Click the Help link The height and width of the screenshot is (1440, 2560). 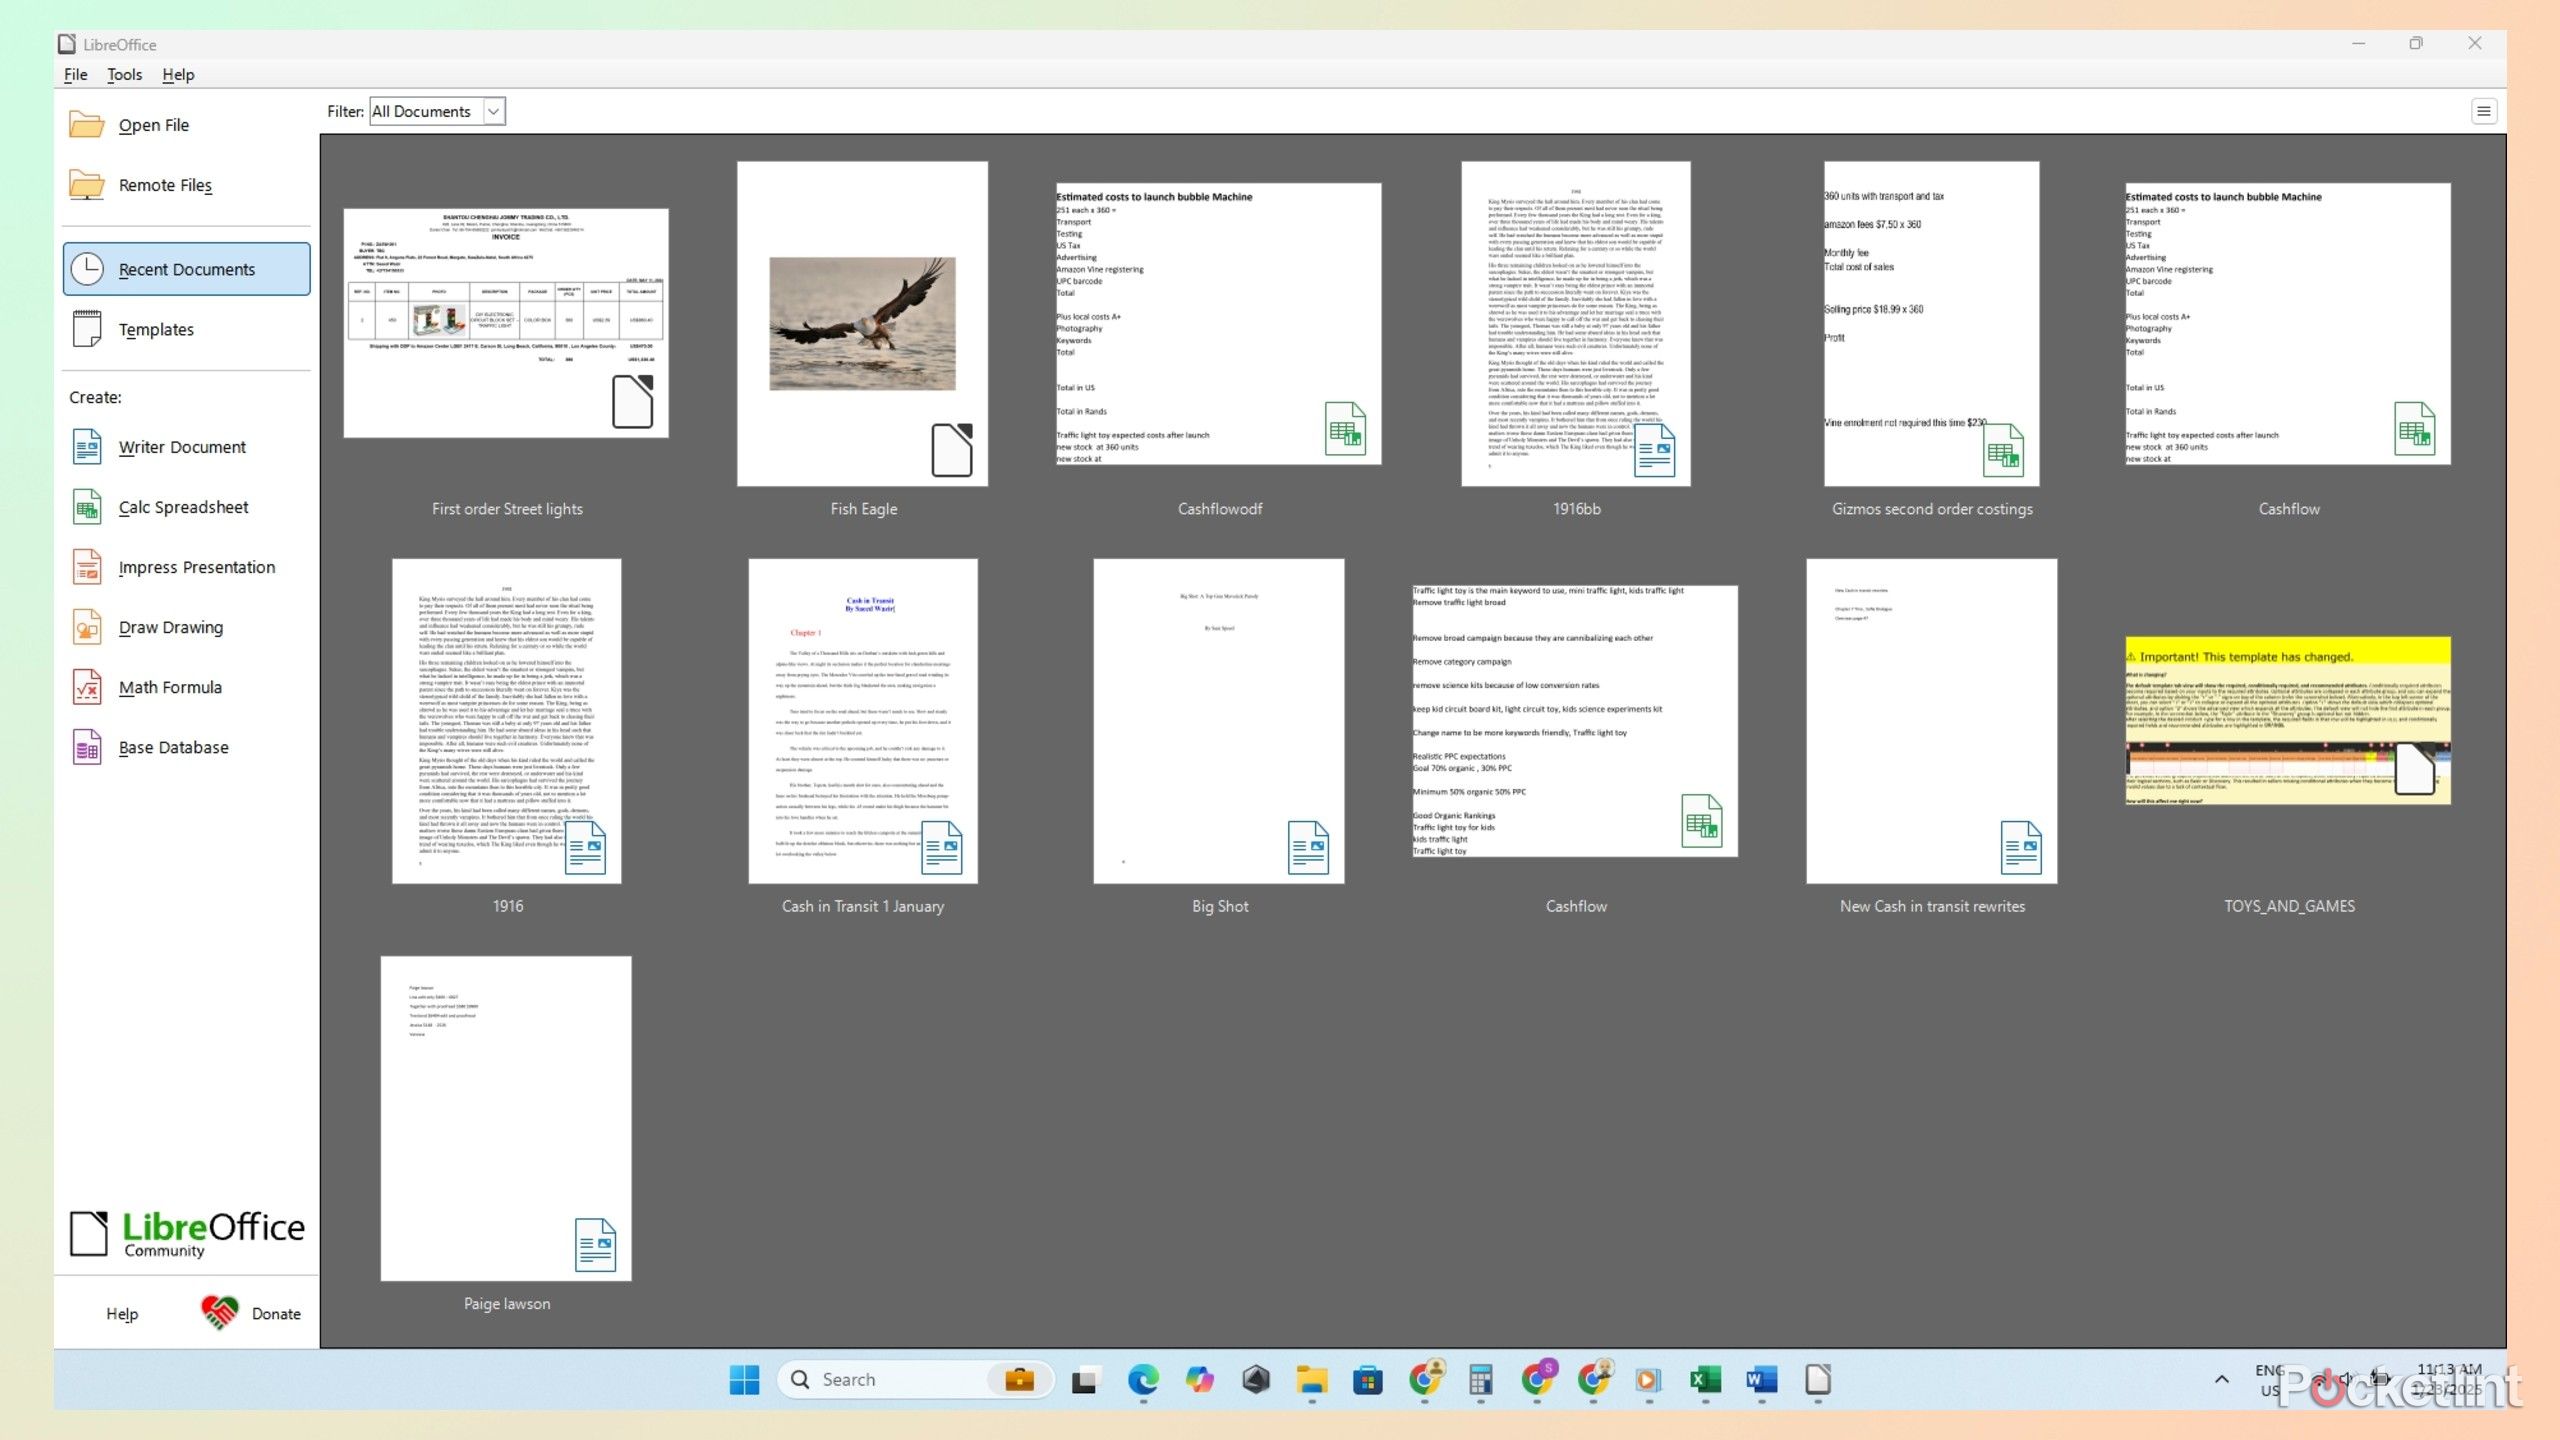(121, 1313)
